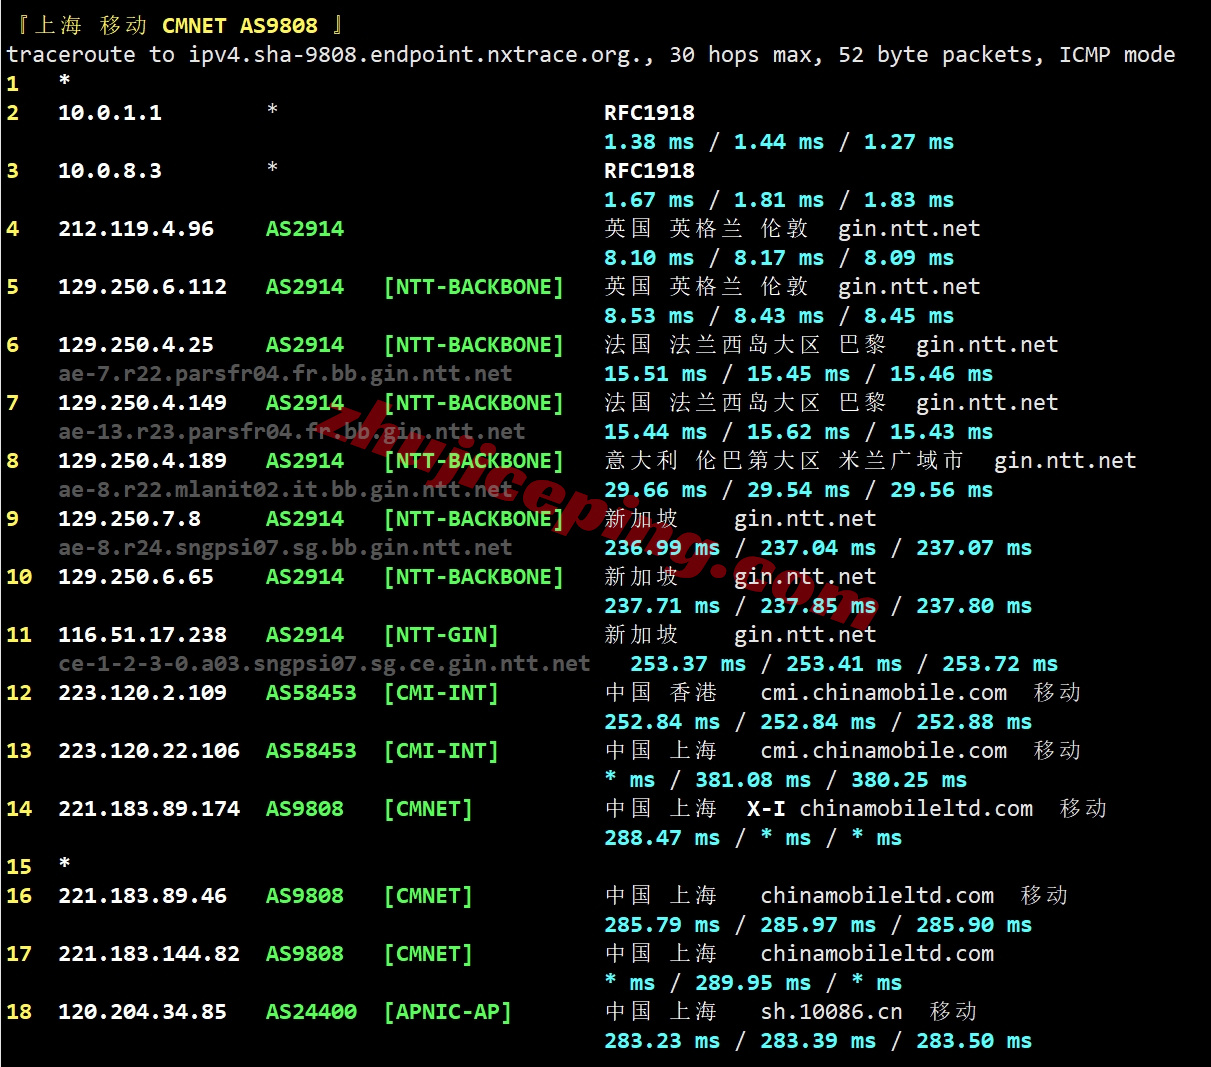Select IP address 129.250.4.189
Viewport: 1211px width, 1067px height.
click(x=142, y=461)
